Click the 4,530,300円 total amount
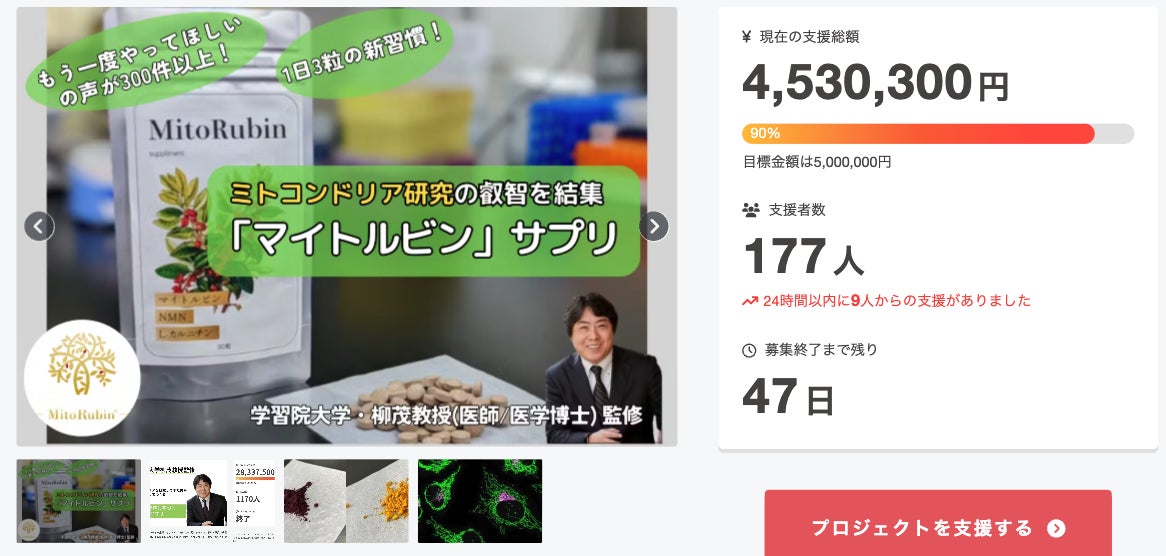The height and width of the screenshot is (556, 1166). point(875,83)
